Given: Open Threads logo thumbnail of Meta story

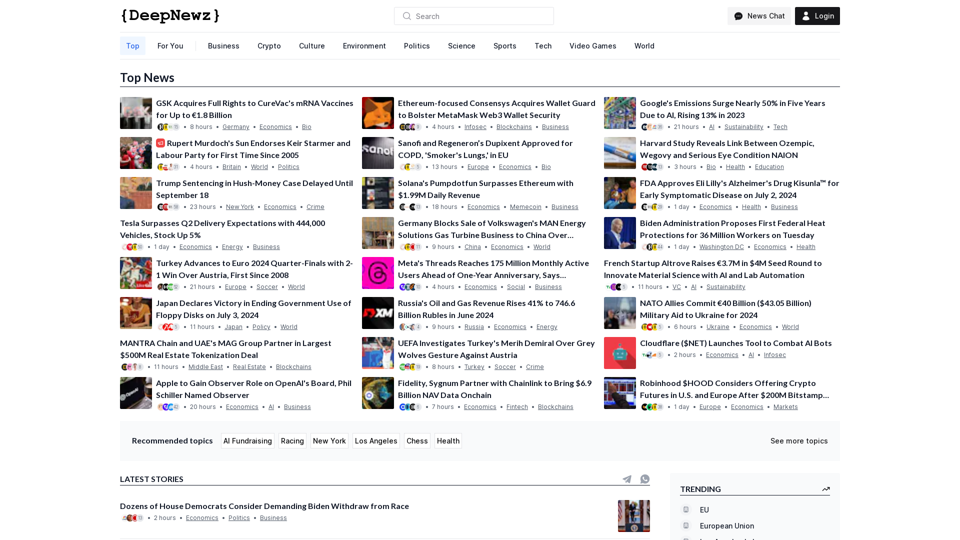Looking at the screenshot, I should click(378, 273).
